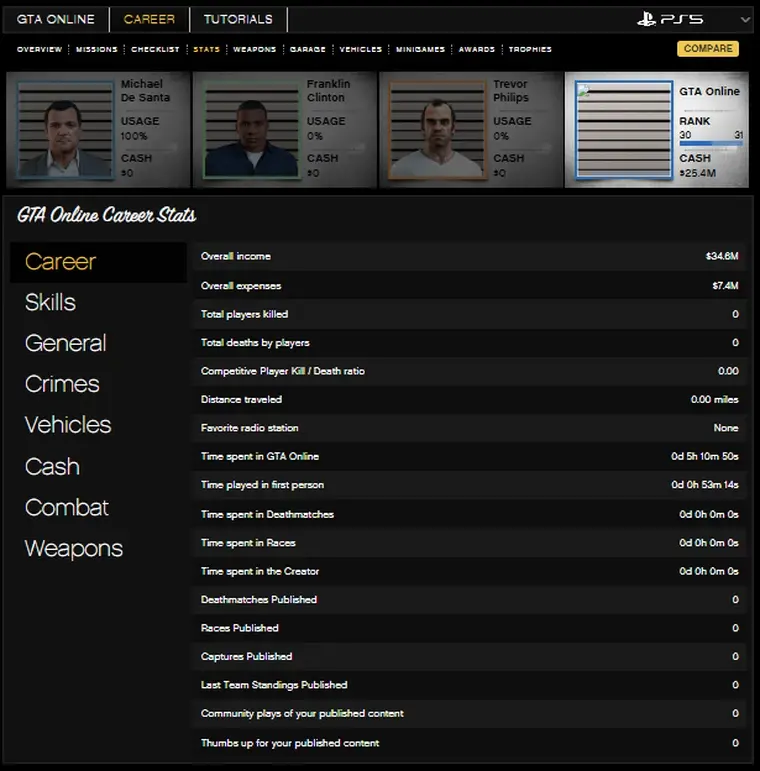Image resolution: width=760 pixels, height=771 pixels.
Task: Open the Combat stats category
Action: pyautogui.click(x=67, y=507)
